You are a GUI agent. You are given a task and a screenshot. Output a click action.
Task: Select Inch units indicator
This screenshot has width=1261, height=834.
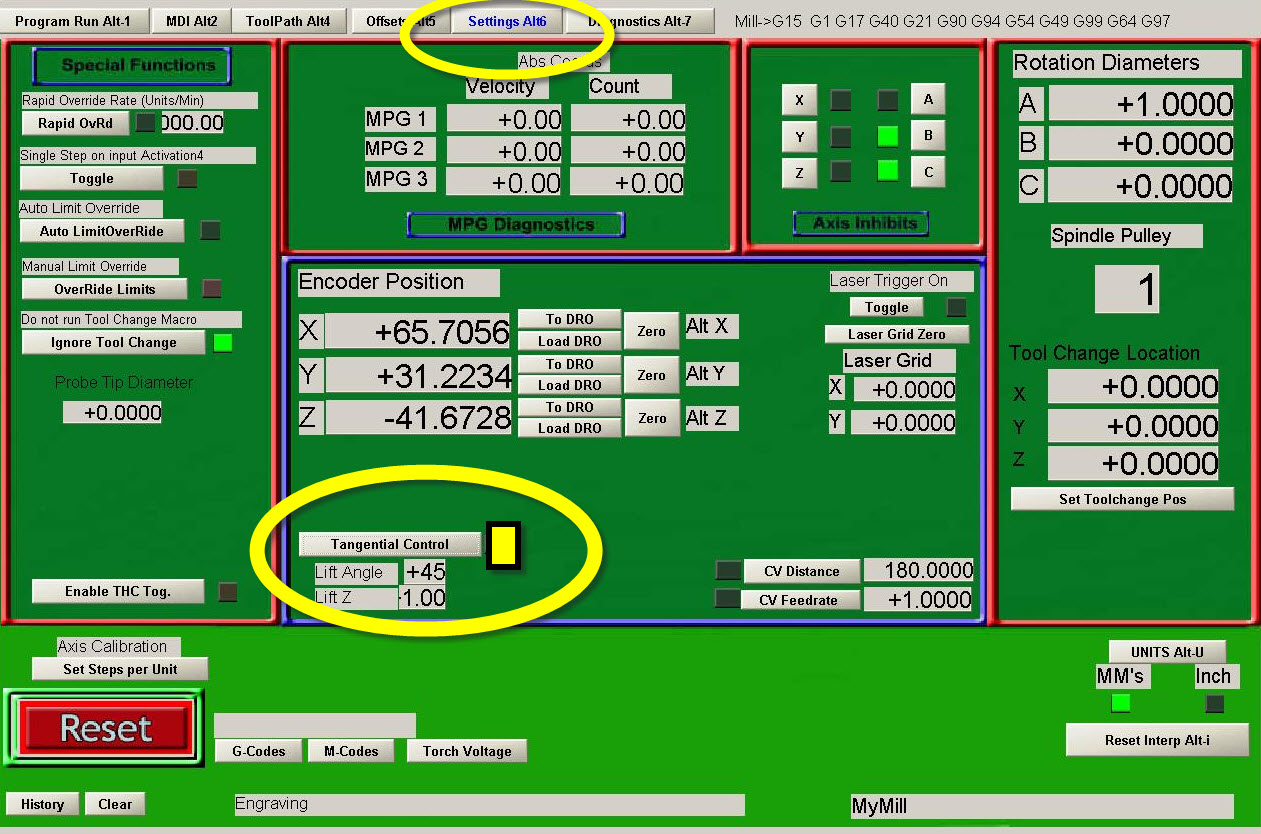(x=1214, y=703)
